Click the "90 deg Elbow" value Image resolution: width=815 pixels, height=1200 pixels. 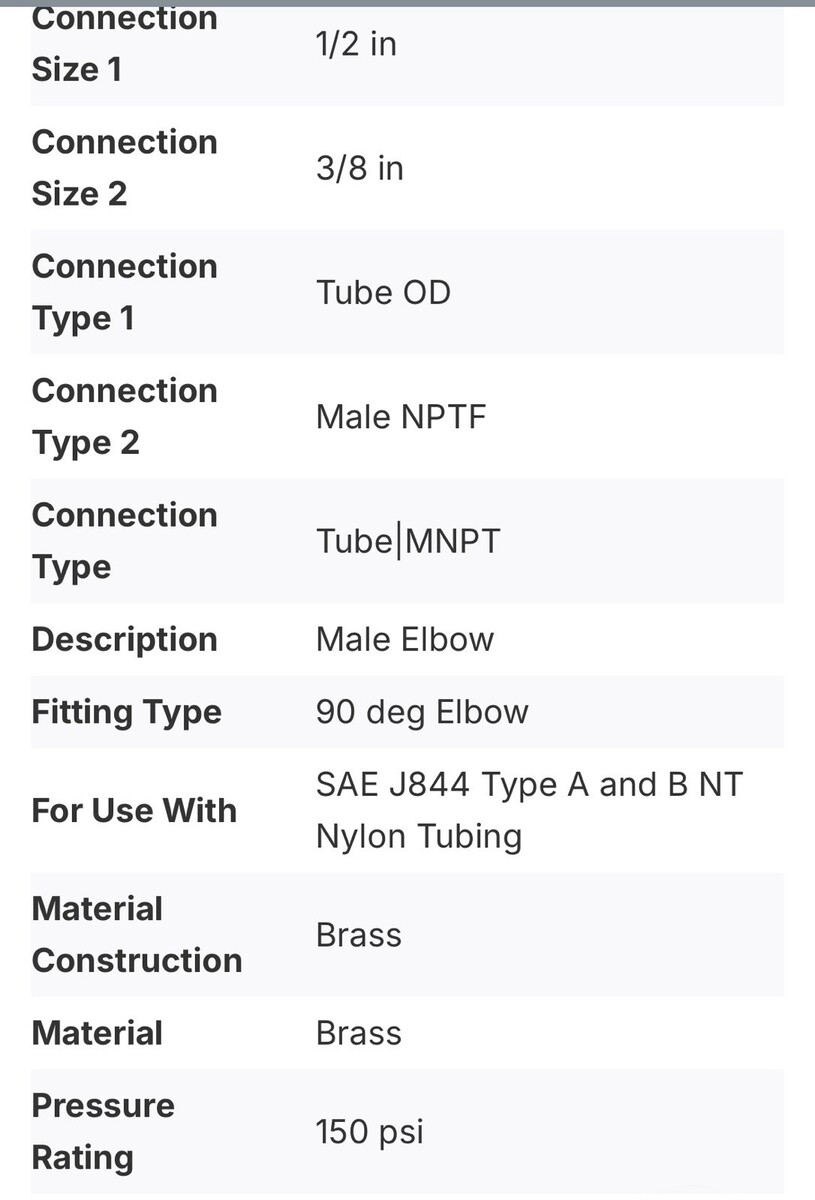(421, 712)
